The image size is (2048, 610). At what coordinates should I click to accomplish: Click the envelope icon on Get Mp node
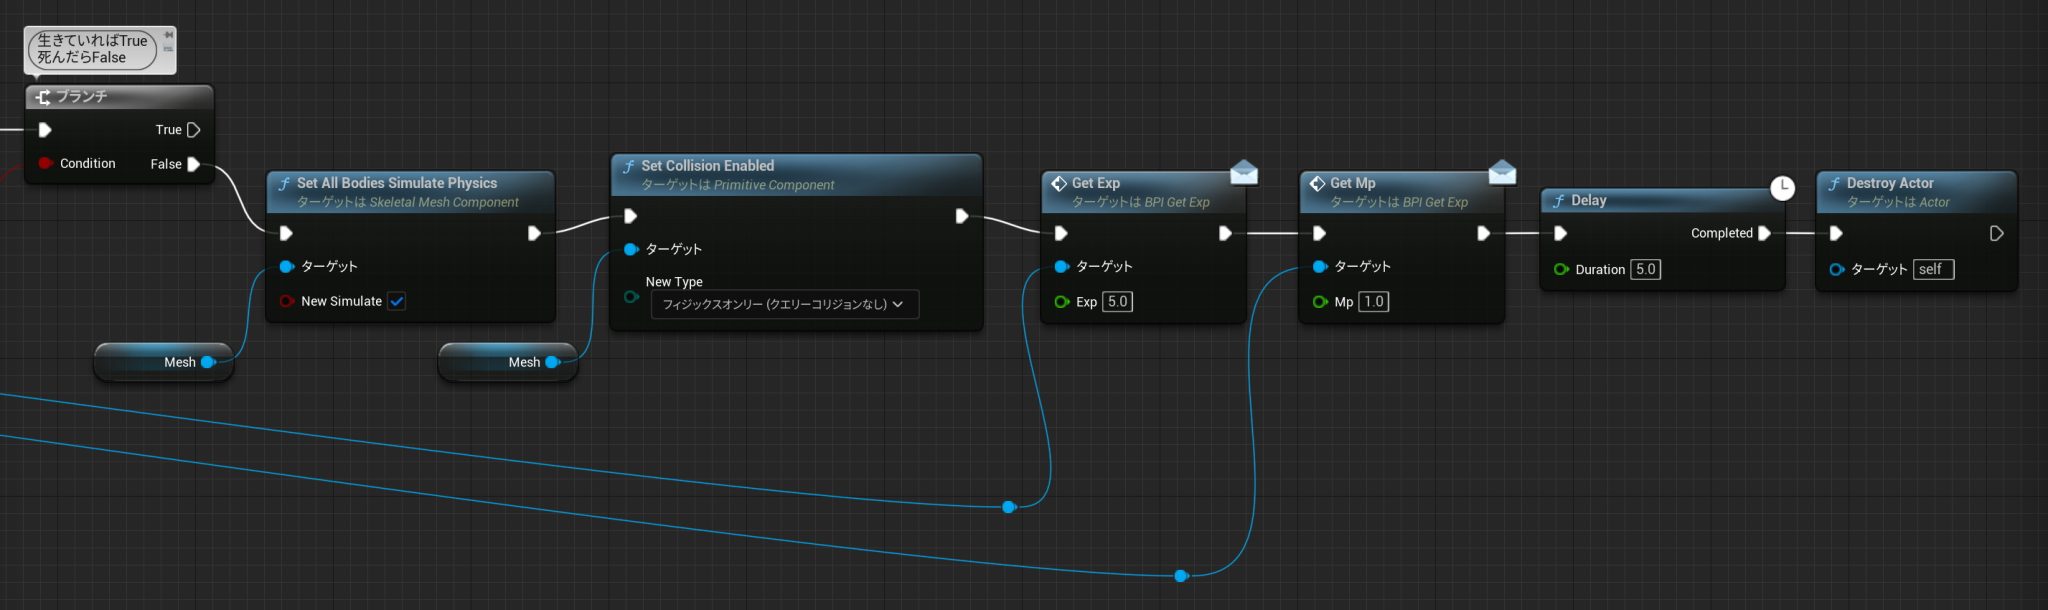pyautogui.click(x=1502, y=173)
